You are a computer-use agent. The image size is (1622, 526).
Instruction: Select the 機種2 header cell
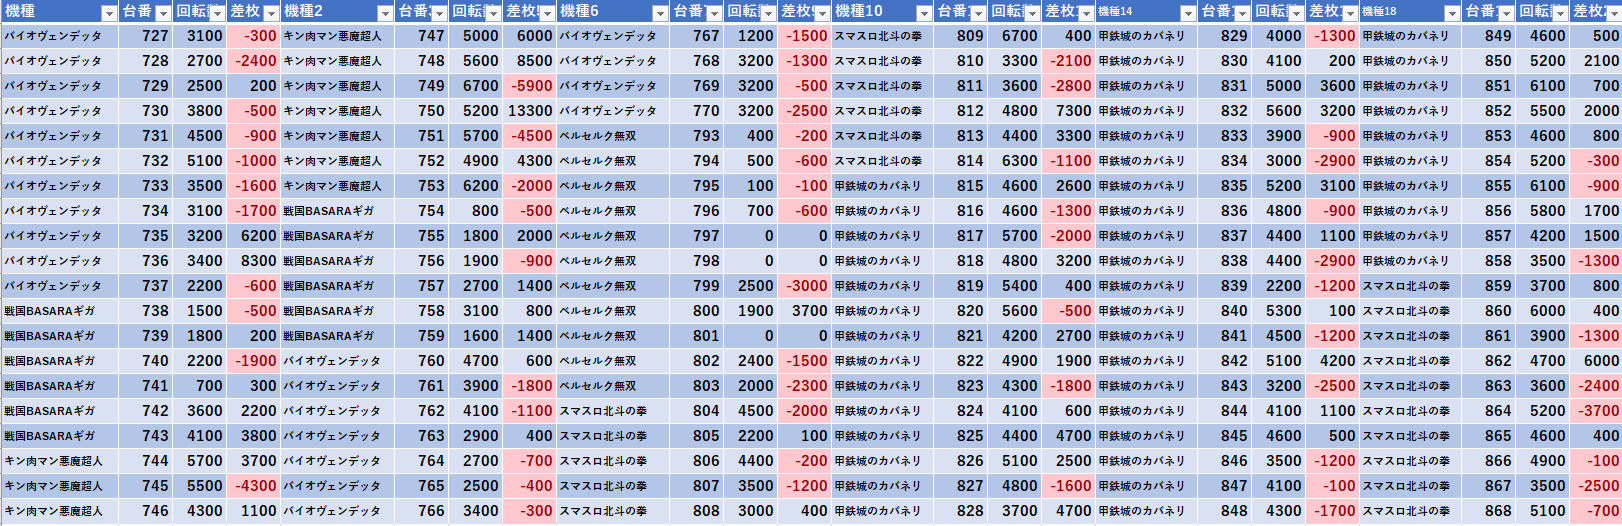(337, 12)
